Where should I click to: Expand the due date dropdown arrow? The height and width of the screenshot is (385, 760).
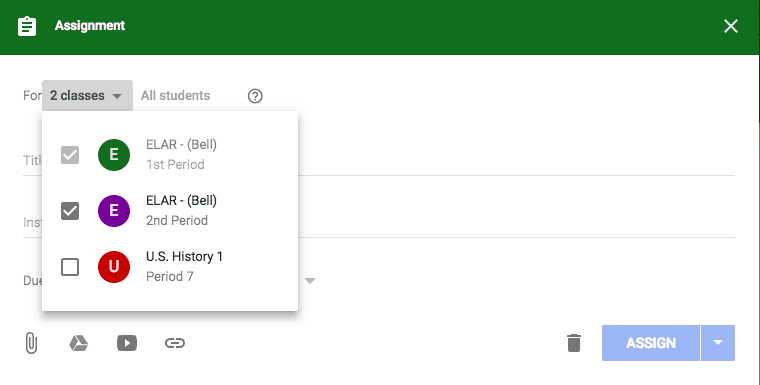tap(310, 280)
